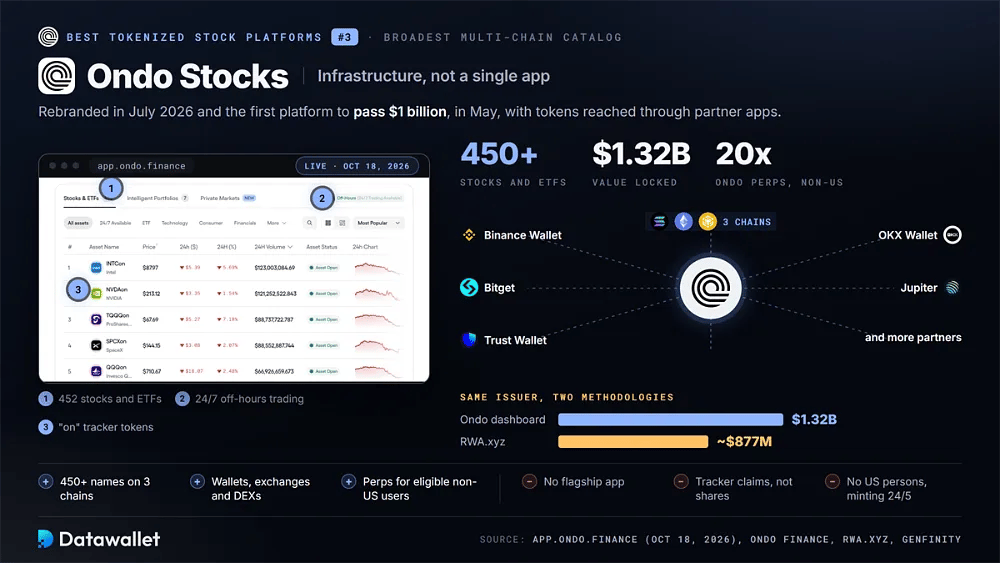Select the ETF filter chip

146,223
